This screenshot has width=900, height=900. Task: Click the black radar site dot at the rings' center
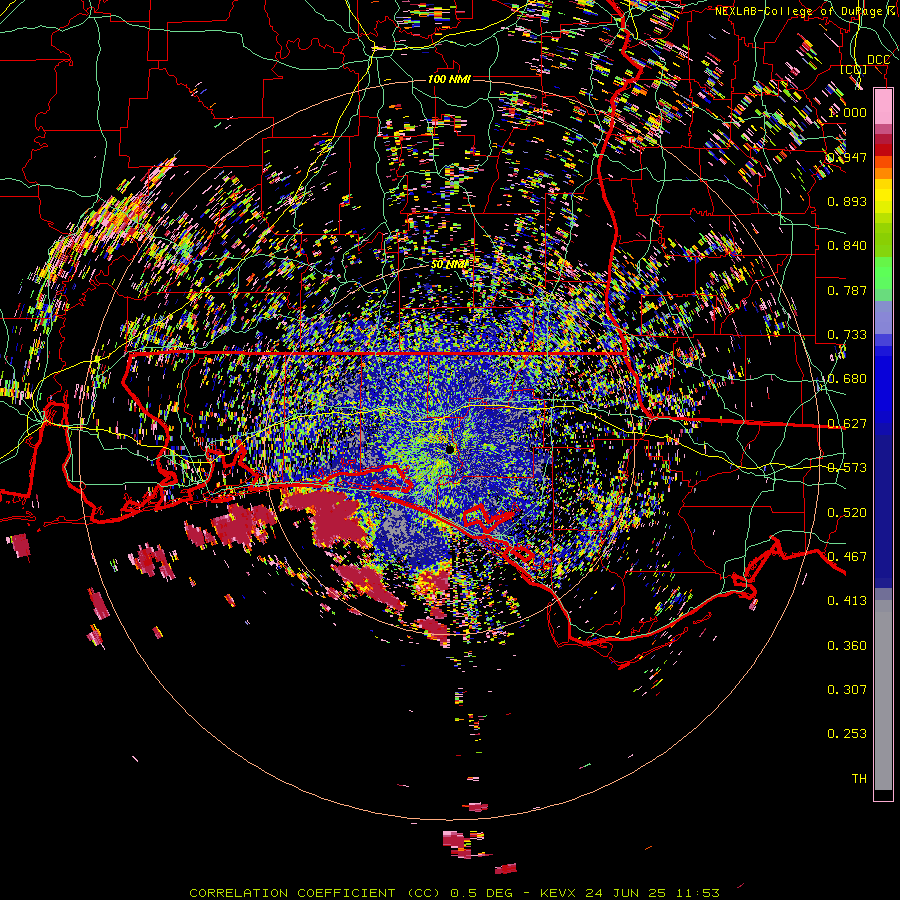[x=450, y=449]
